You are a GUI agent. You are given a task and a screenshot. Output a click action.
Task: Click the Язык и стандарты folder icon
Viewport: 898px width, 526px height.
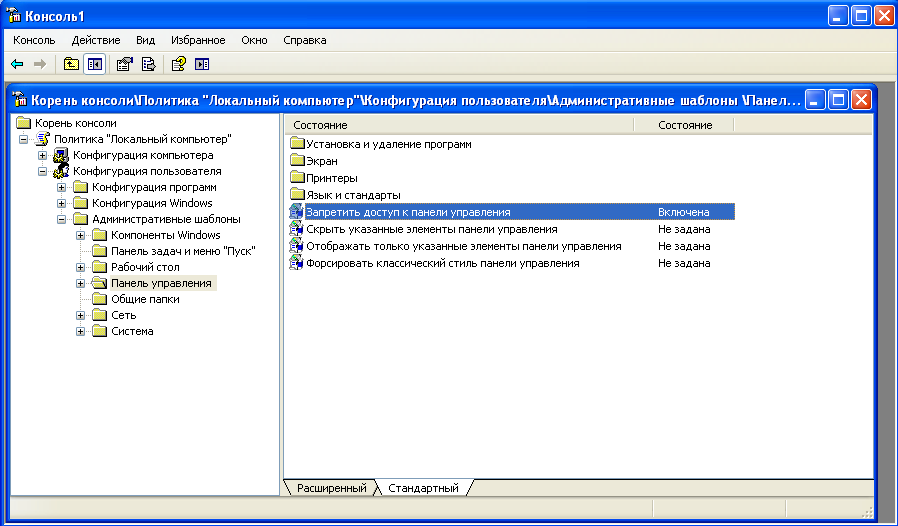[x=297, y=195]
